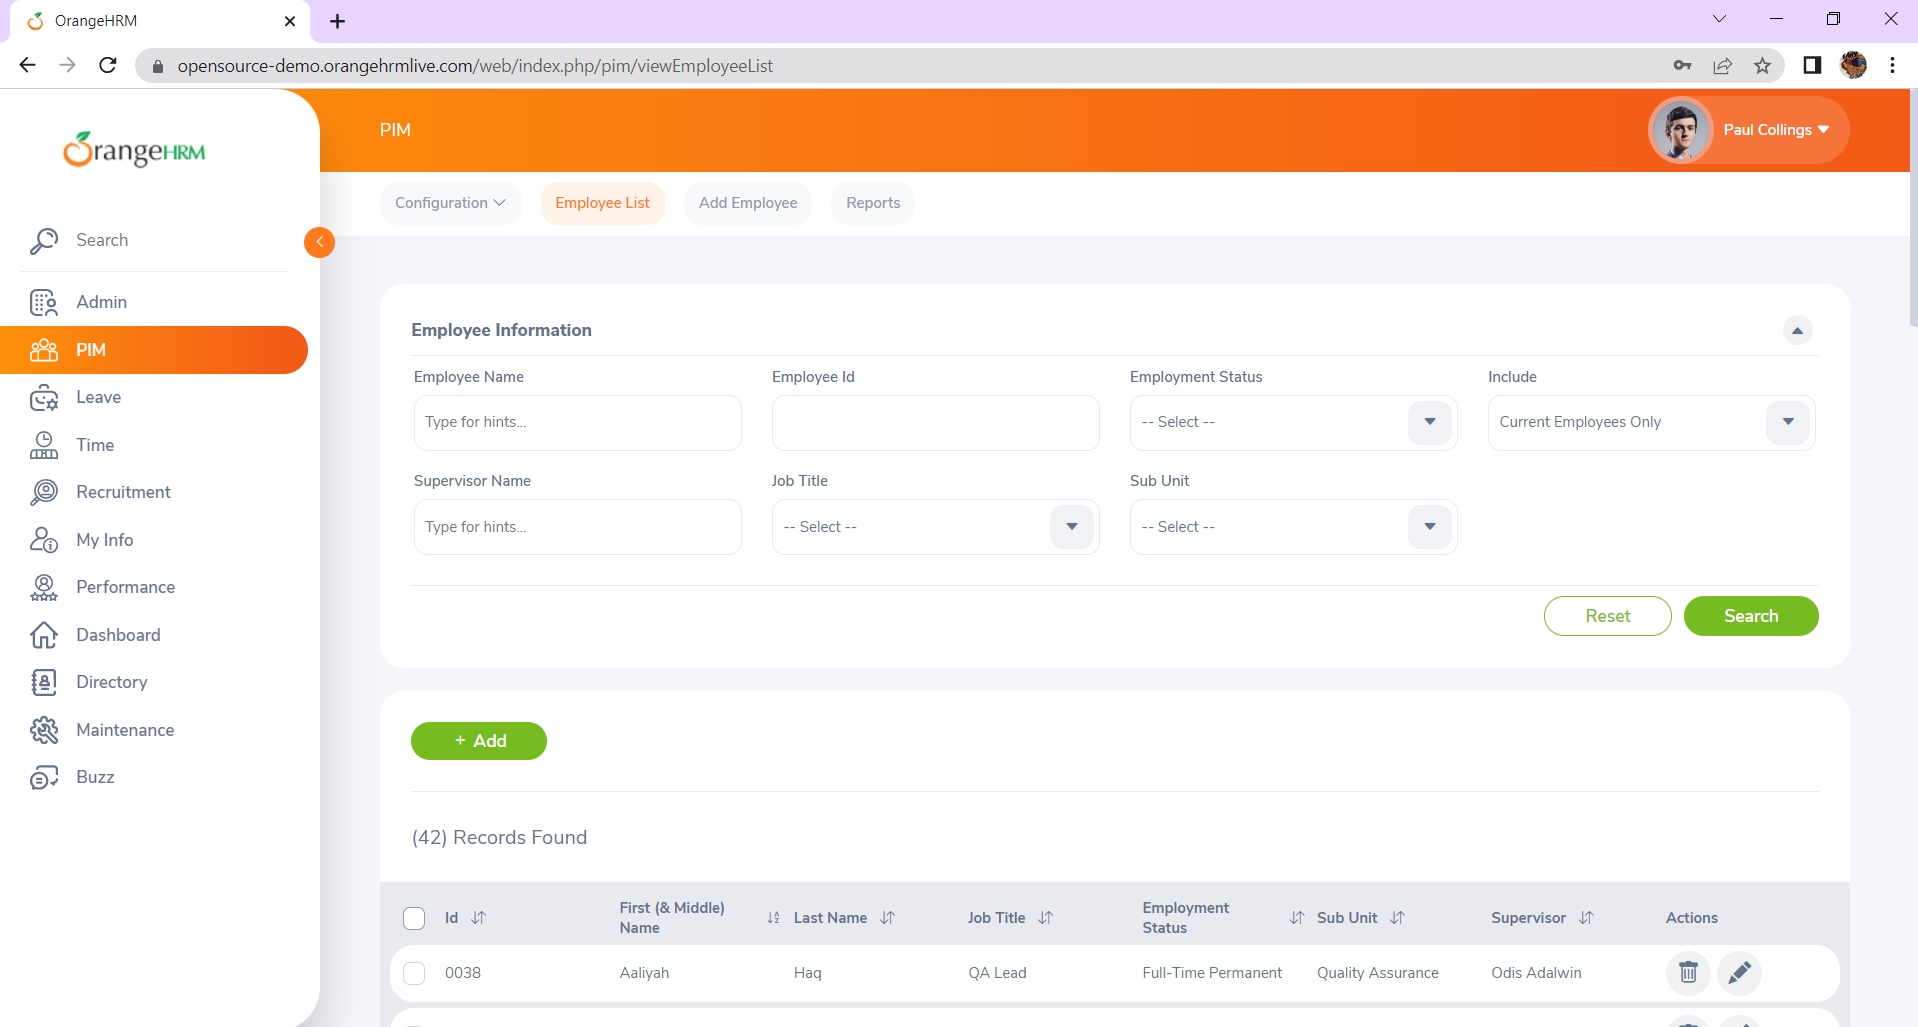Tick the checkbox for record 0038

point(414,973)
